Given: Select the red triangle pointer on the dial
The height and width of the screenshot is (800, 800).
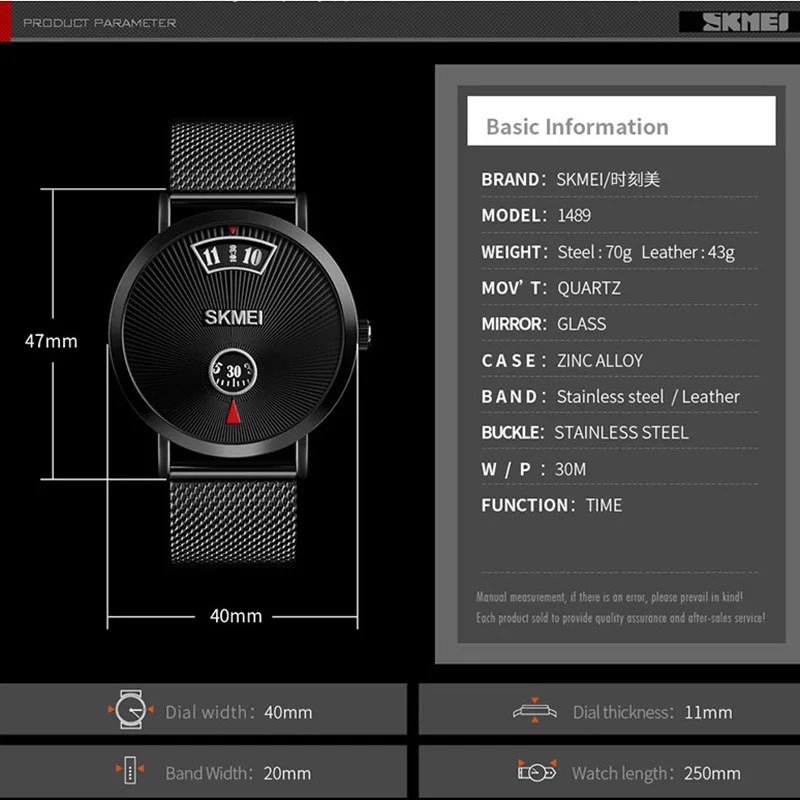Looking at the screenshot, I should click(x=233, y=412).
